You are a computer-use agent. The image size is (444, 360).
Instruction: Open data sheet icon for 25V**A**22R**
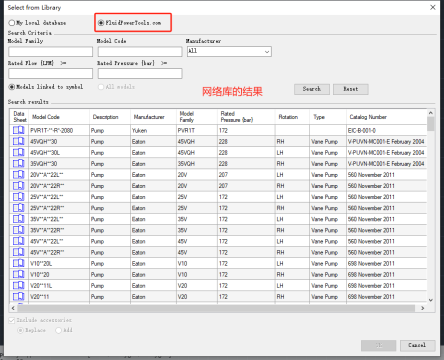(x=19, y=208)
